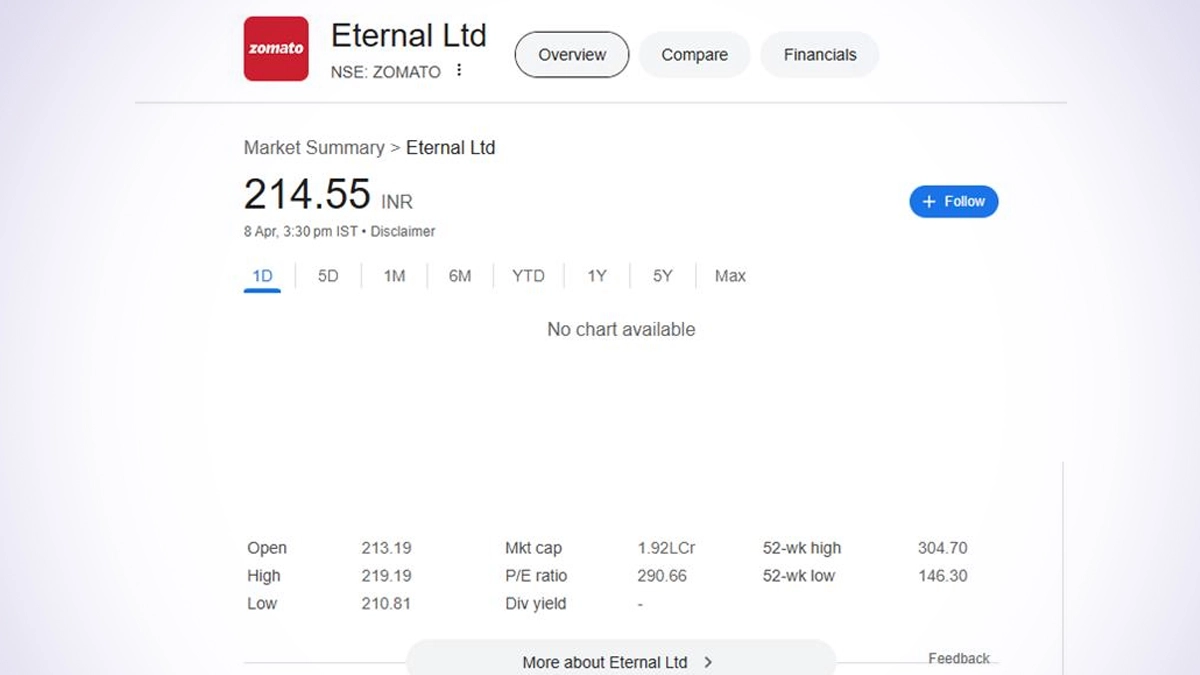Viewport: 1200px width, 675px height.
Task: Select the YTD chart range
Action: (x=528, y=276)
